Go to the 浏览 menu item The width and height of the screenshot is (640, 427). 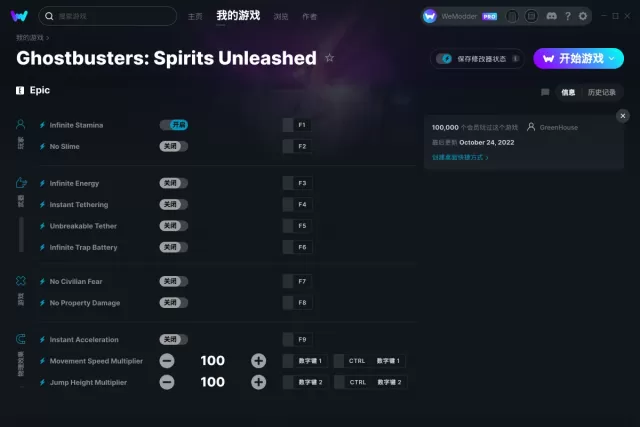click(x=281, y=17)
